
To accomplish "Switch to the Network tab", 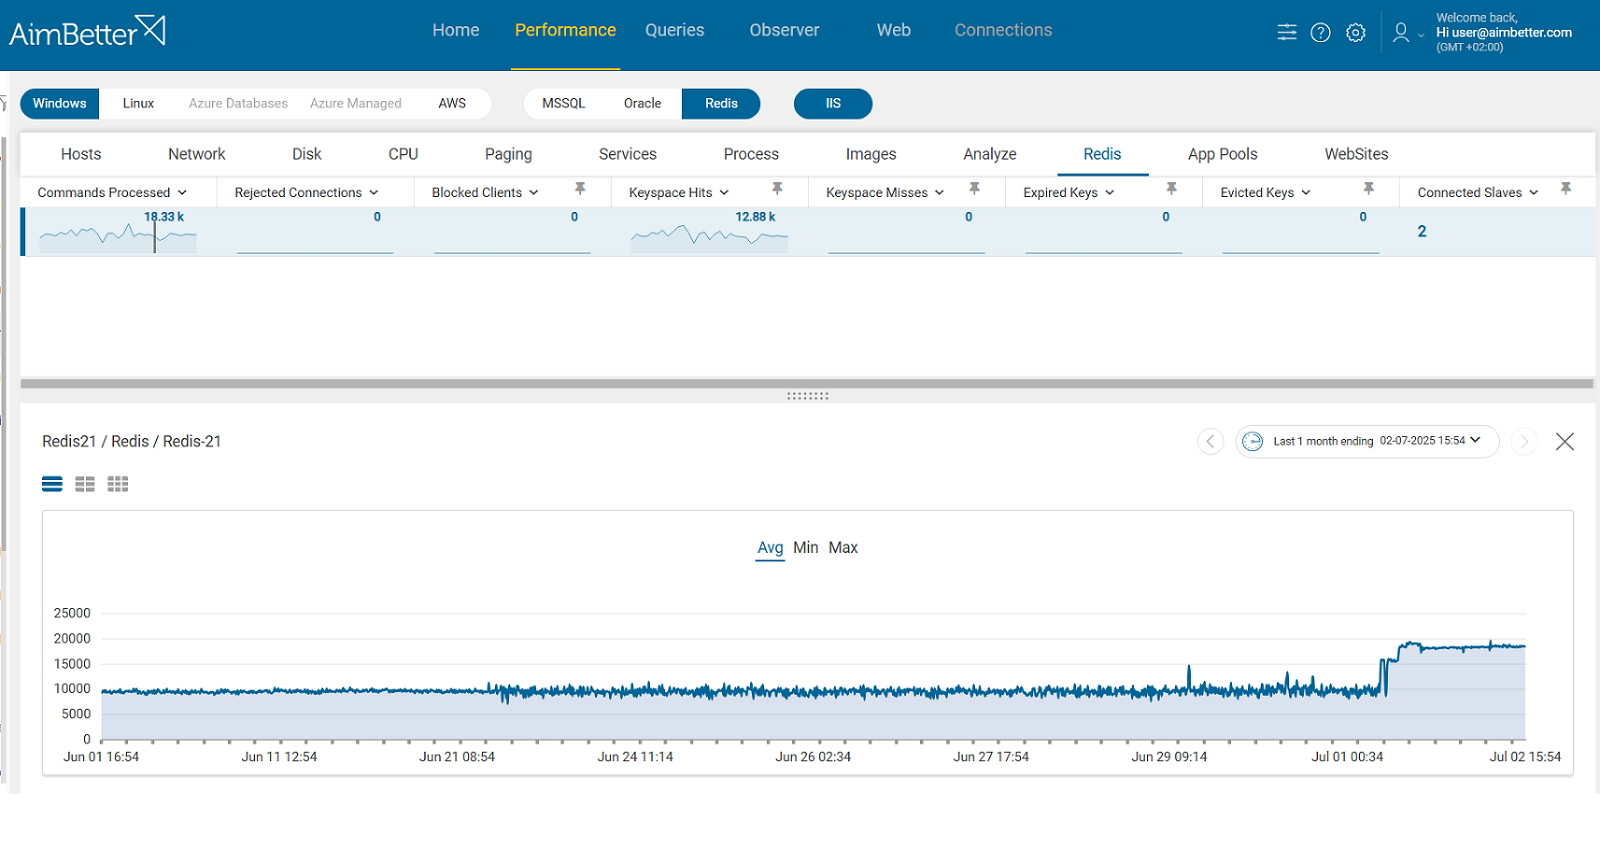I will [197, 154].
